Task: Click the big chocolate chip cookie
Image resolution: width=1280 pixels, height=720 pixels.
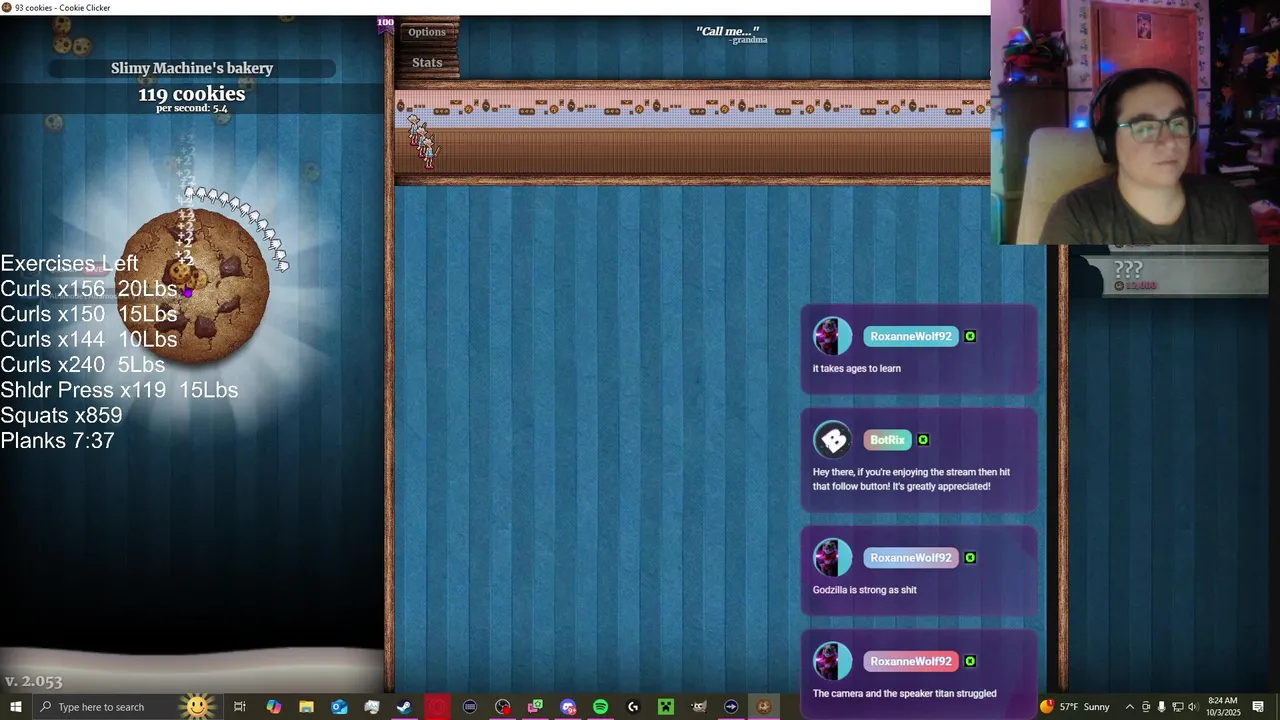Action: pos(194,286)
